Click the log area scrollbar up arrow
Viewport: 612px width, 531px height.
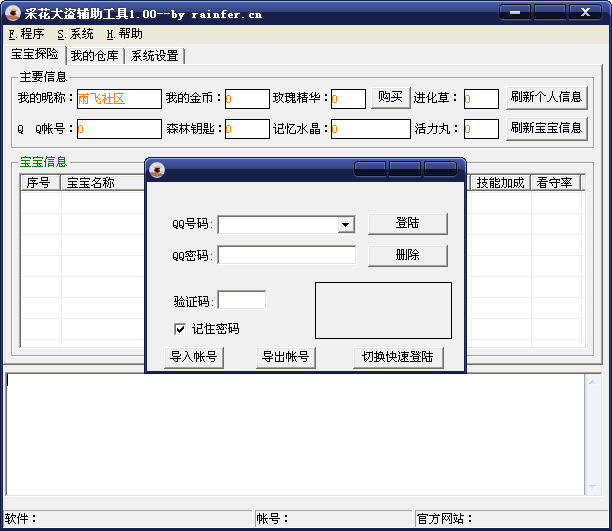coord(592,381)
